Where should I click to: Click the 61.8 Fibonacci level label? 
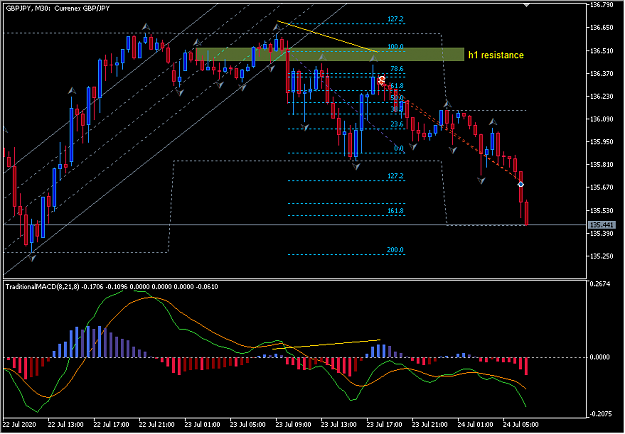(x=397, y=86)
